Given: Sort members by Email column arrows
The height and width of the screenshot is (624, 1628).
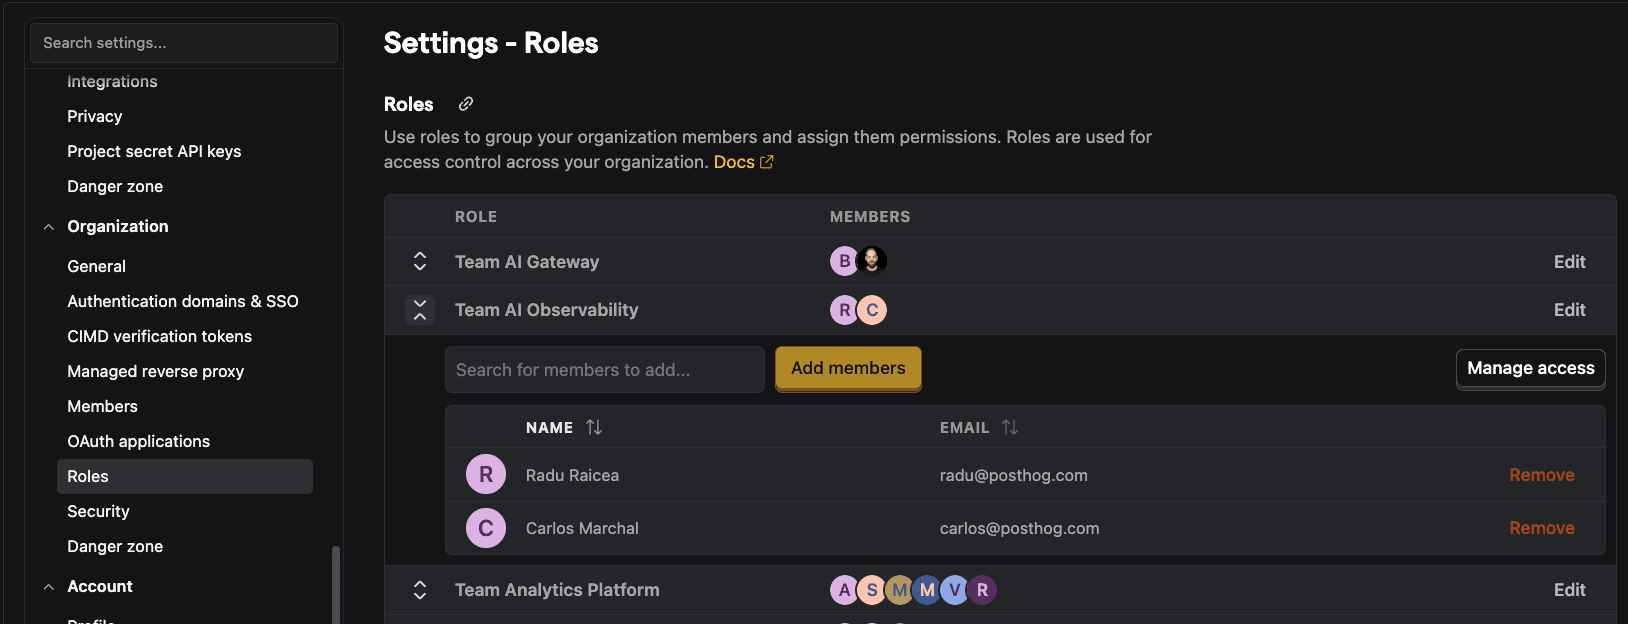Looking at the screenshot, I should coord(1010,427).
